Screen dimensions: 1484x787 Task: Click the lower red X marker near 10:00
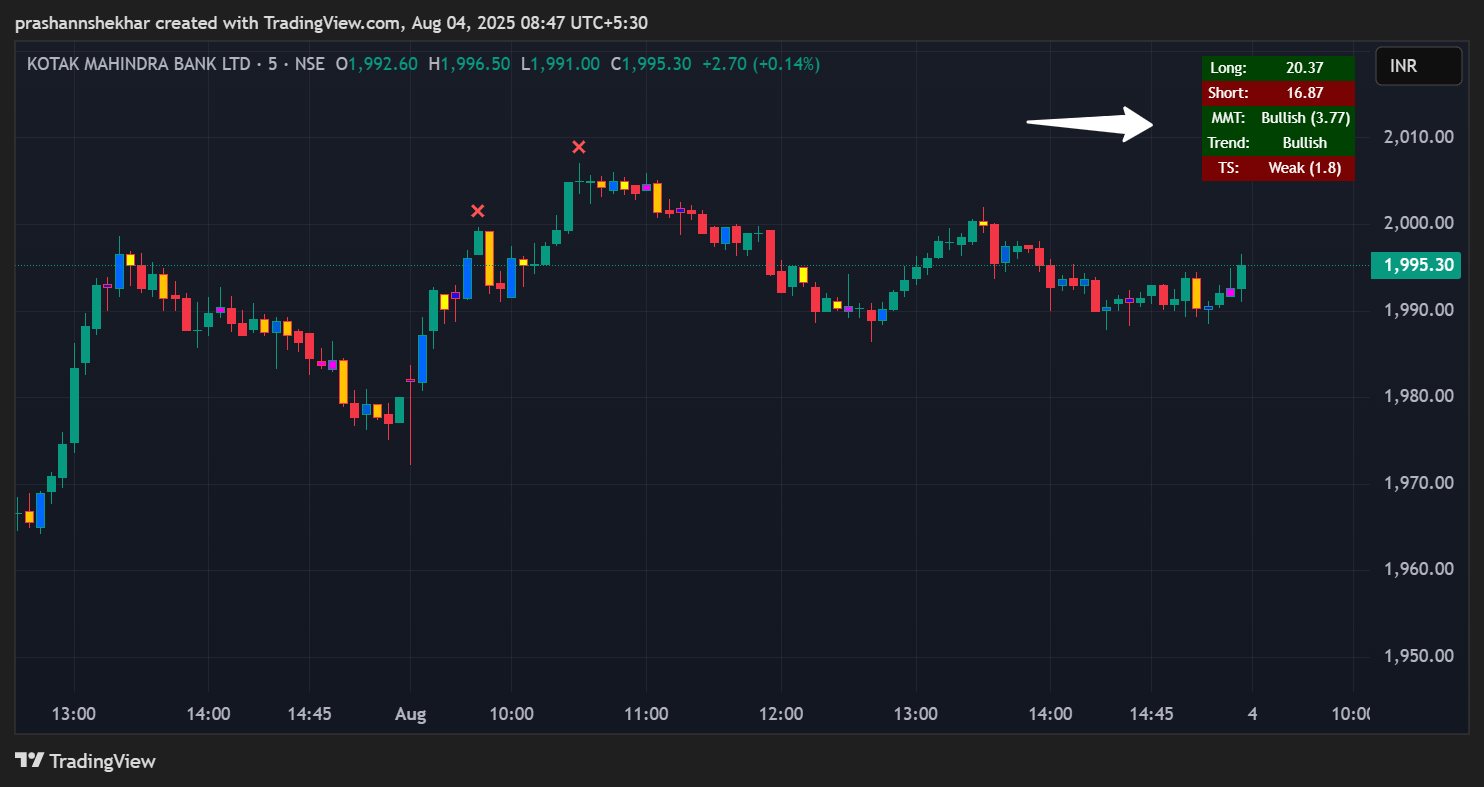tap(478, 210)
